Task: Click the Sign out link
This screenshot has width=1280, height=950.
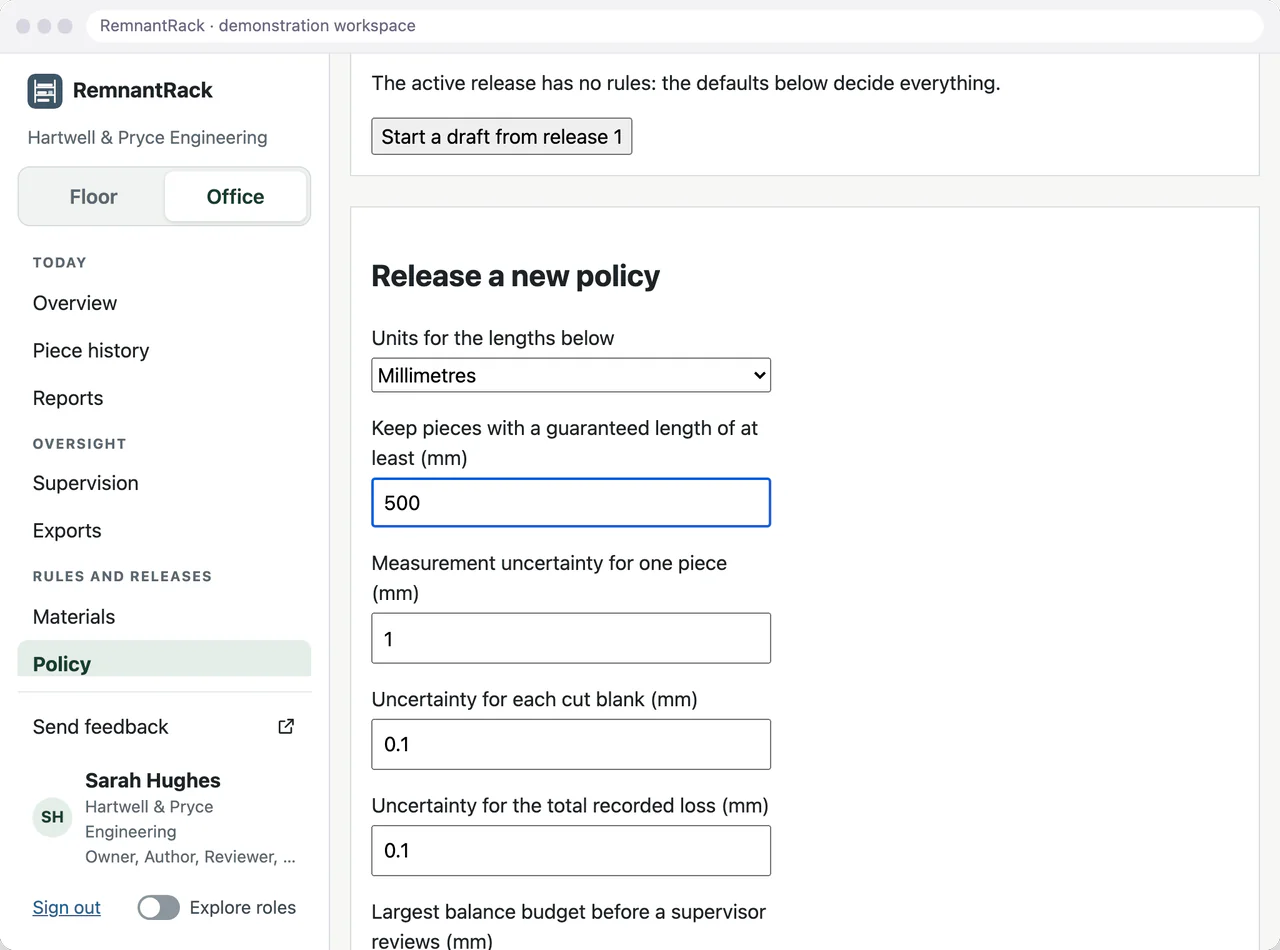Action: [x=67, y=907]
